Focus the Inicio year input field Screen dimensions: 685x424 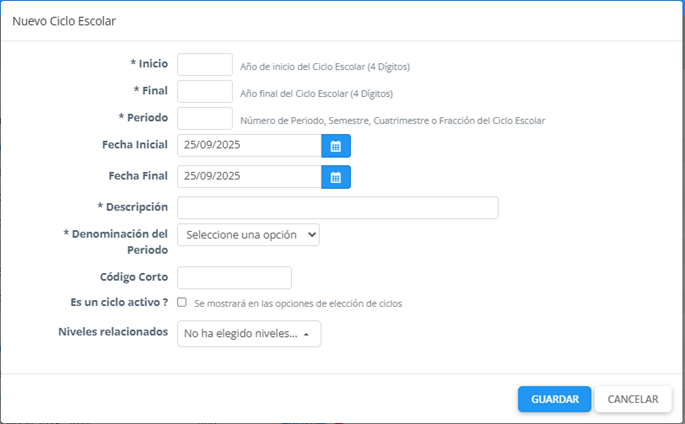tap(205, 65)
